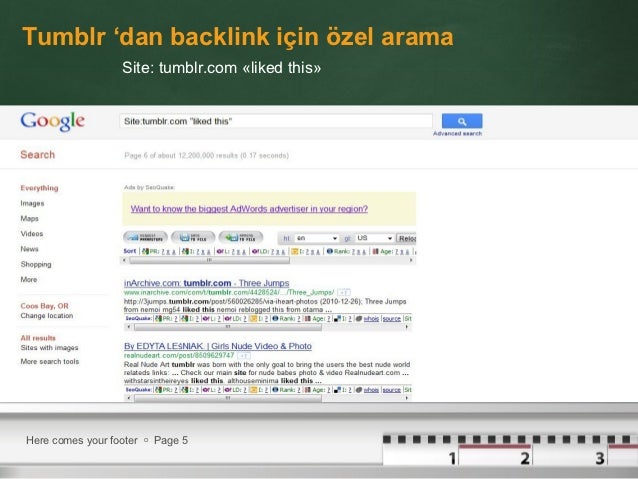Click number 1 on the slide ruler

tap(452, 458)
